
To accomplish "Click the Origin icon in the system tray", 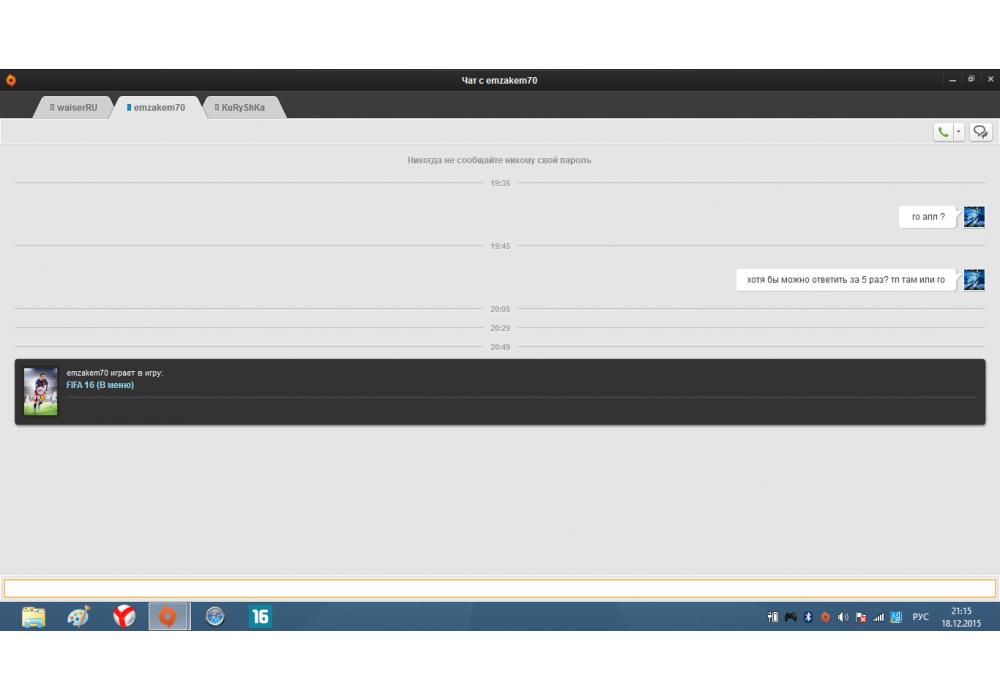I will (x=825, y=616).
